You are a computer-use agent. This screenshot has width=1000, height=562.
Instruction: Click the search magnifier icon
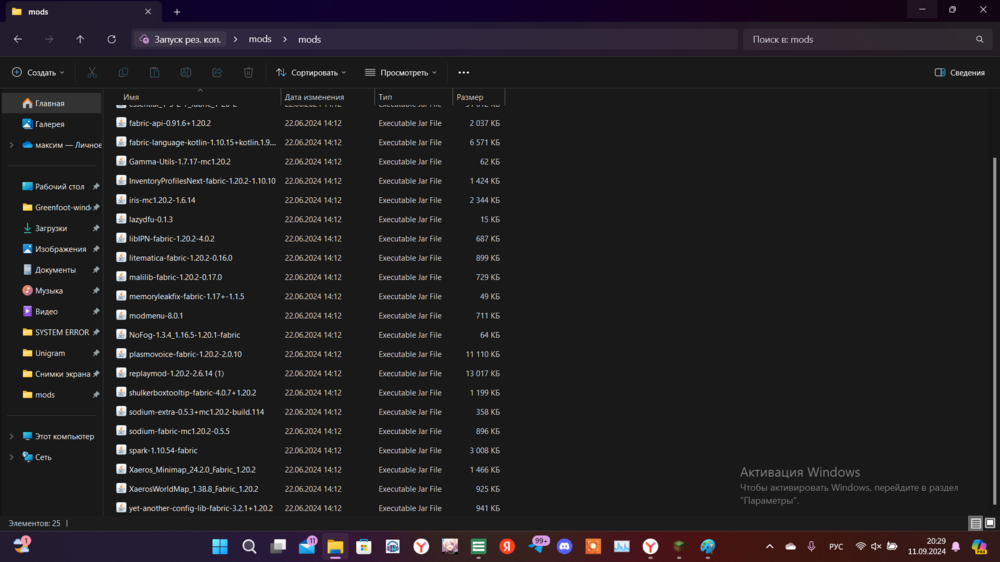pyautogui.click(x=980, y=40)
